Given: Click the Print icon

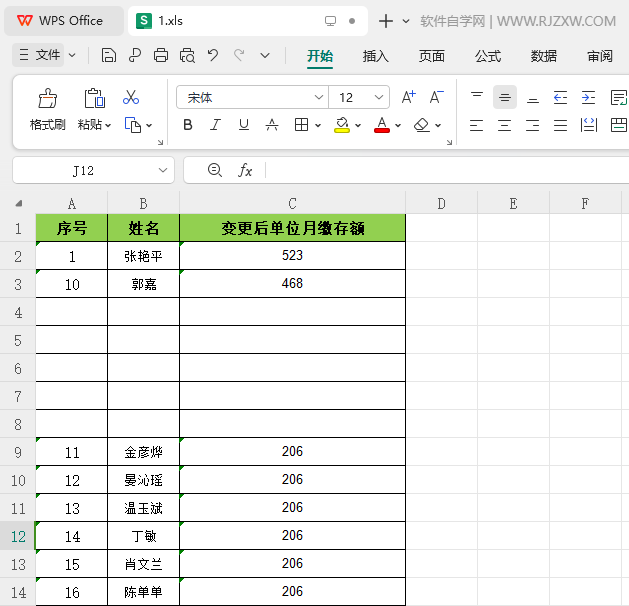Looking at the screenshot, I should coord(161,55).
